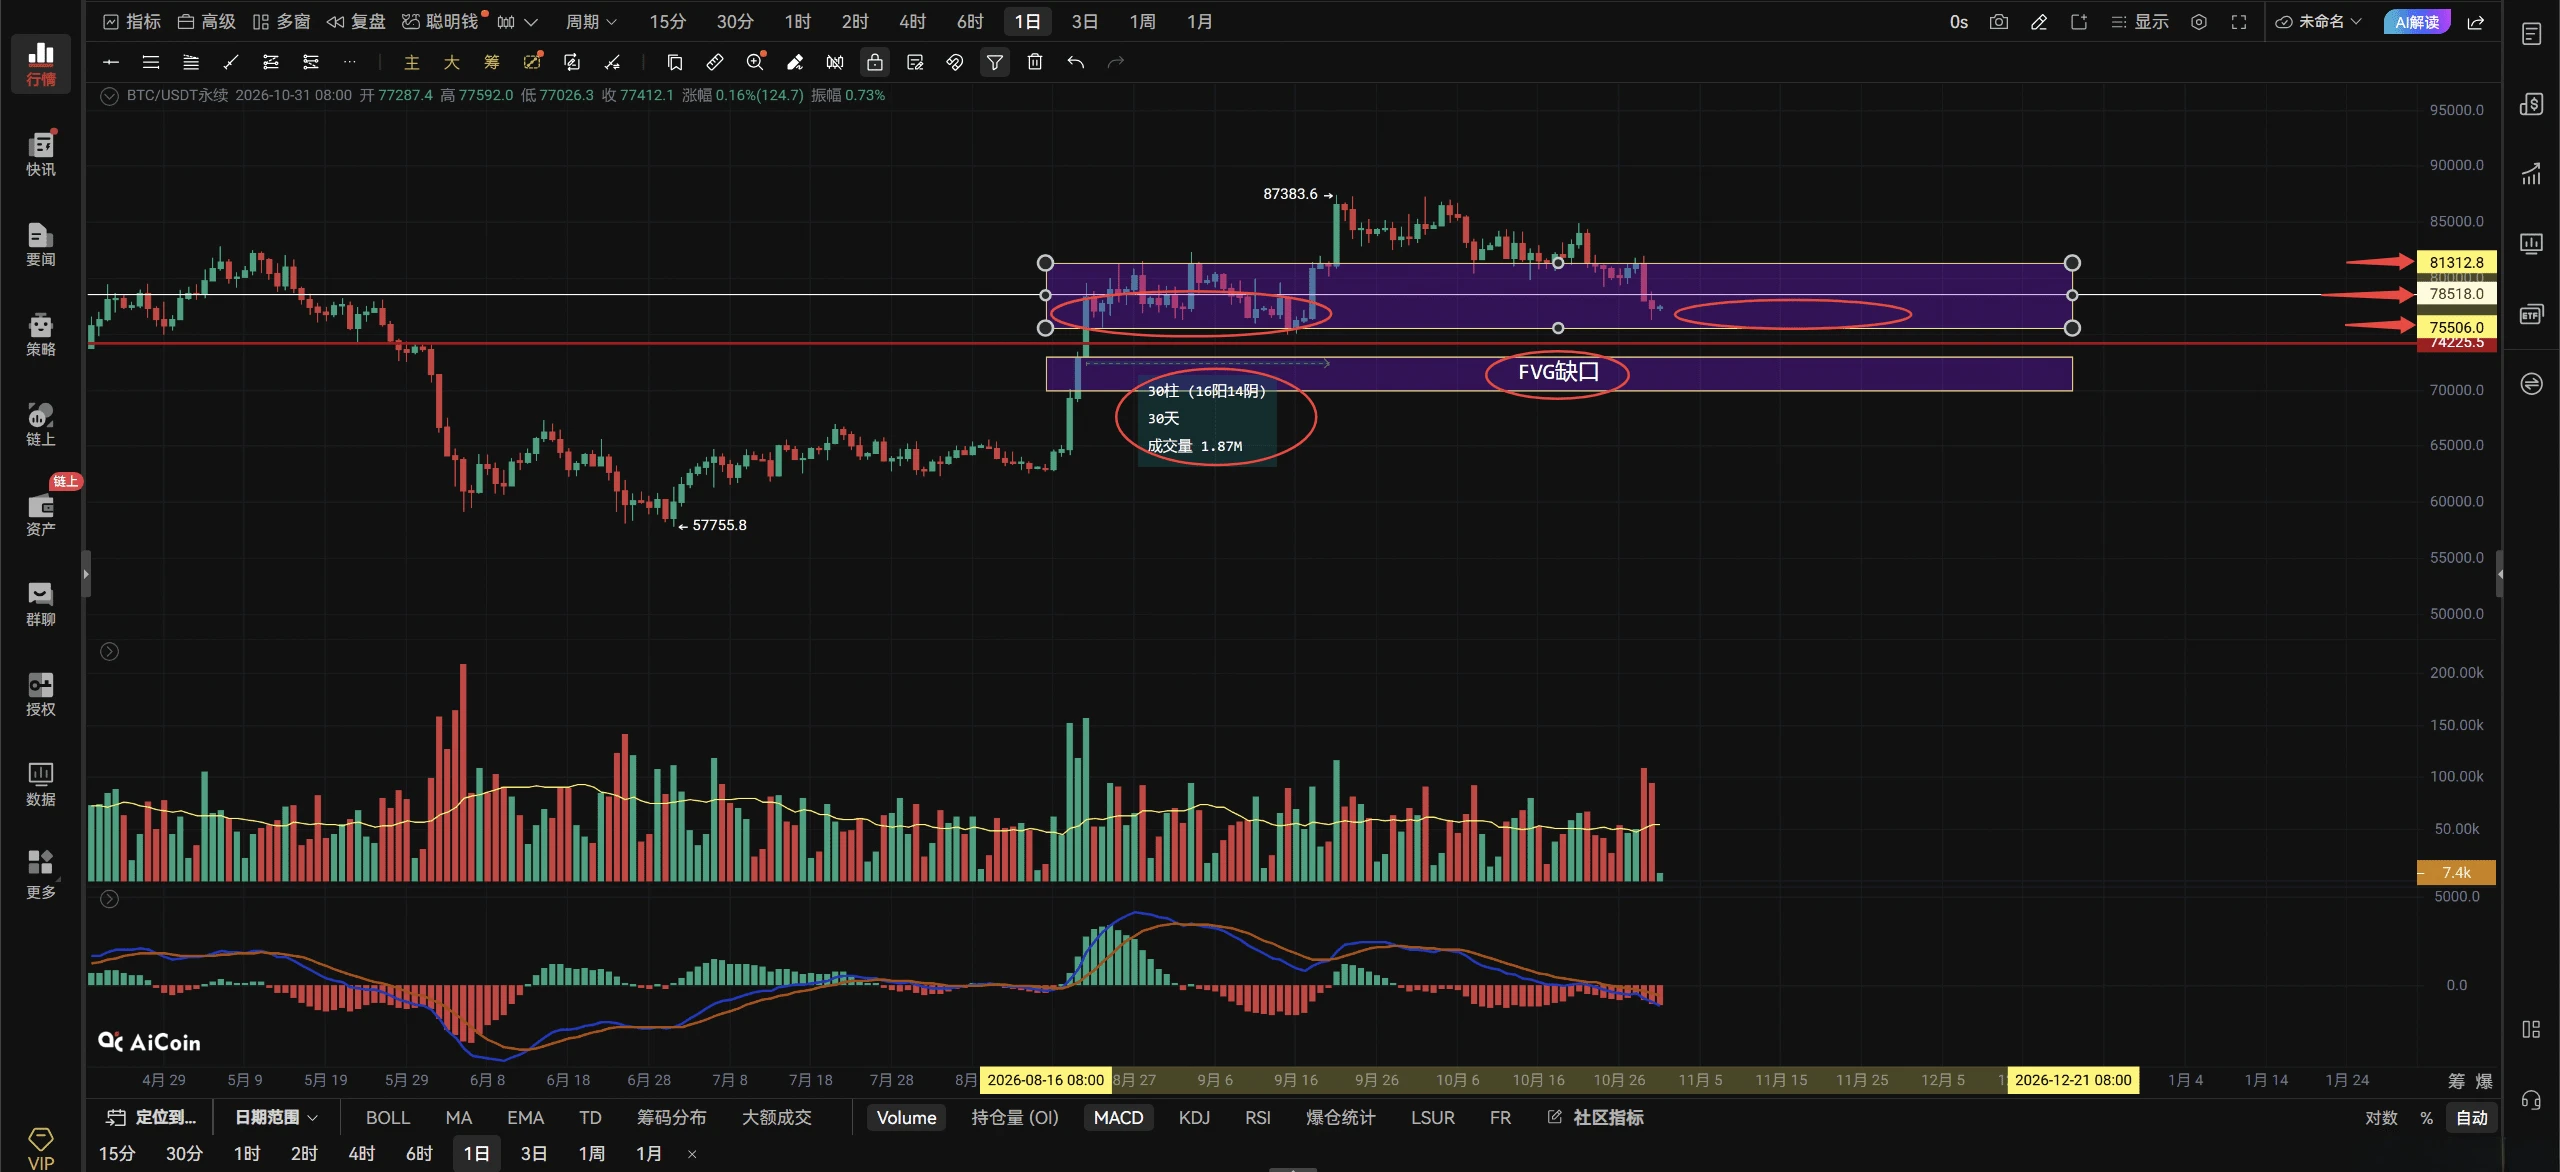The height and width of the screenshot is (1172, 2560).
Task: Open the 数据 data sidebar icon
Action: 41,783
